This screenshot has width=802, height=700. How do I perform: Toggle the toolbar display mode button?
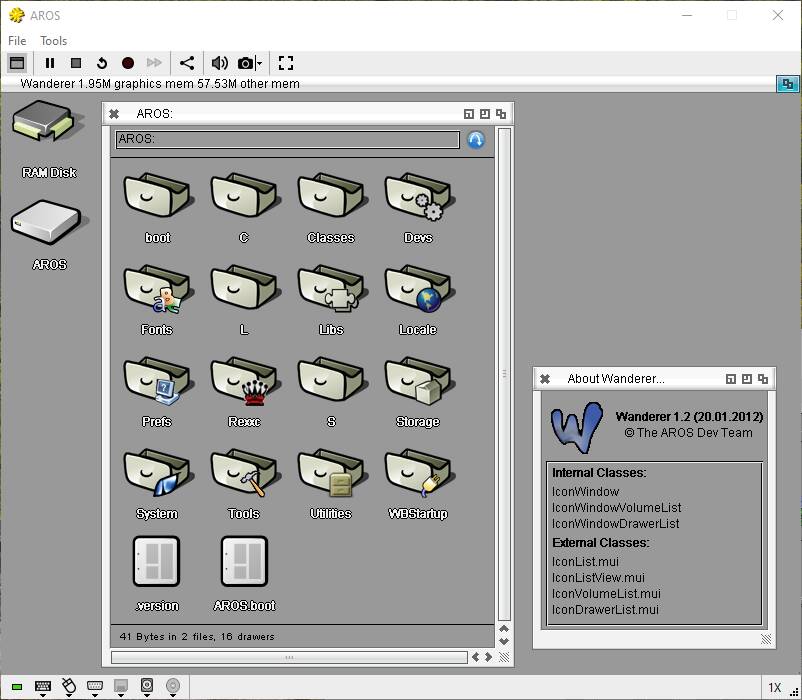pos(16,63)
